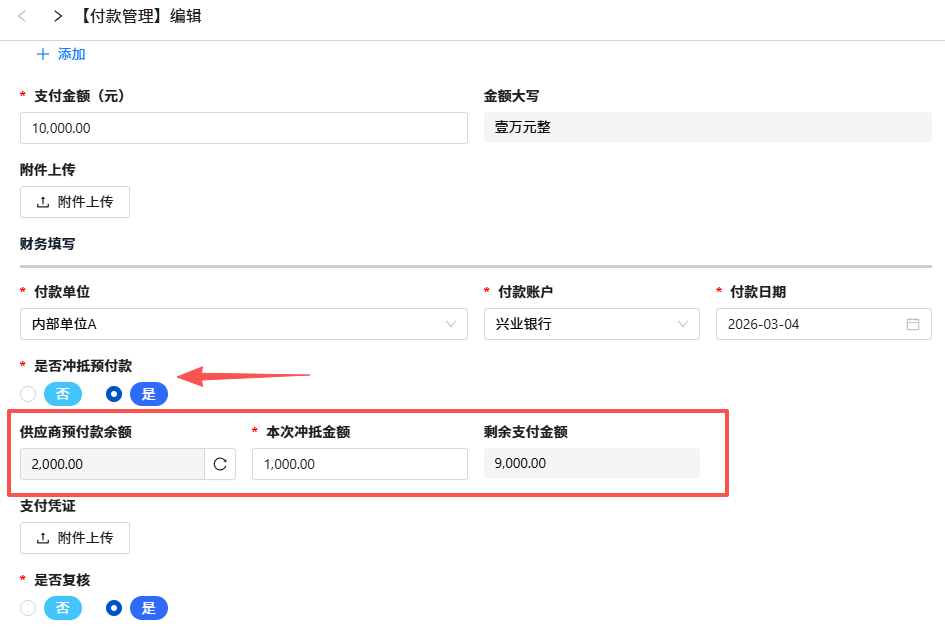Click the 添加 link
The height and width of the screenshot is (627, 945).
click(69, 55)
